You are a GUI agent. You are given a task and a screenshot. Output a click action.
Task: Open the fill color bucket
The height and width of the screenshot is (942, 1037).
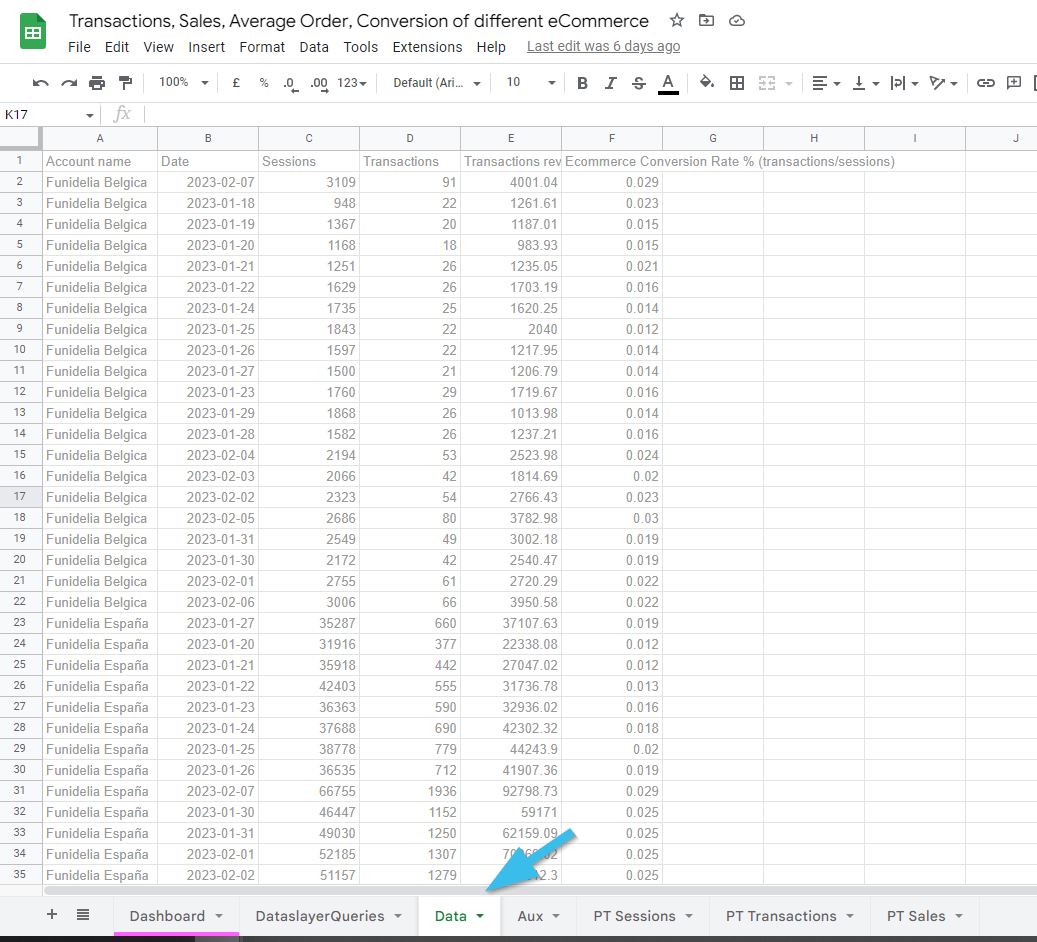click(707, 83)
